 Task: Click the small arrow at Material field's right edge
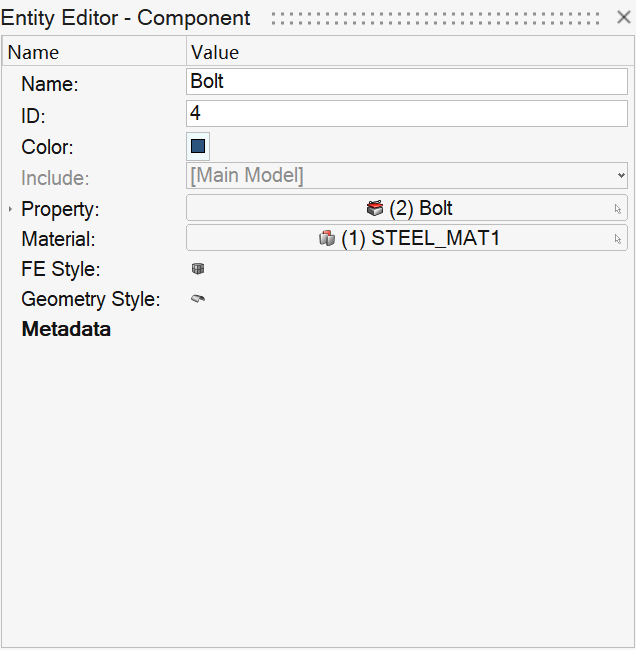tap(618, 239)
